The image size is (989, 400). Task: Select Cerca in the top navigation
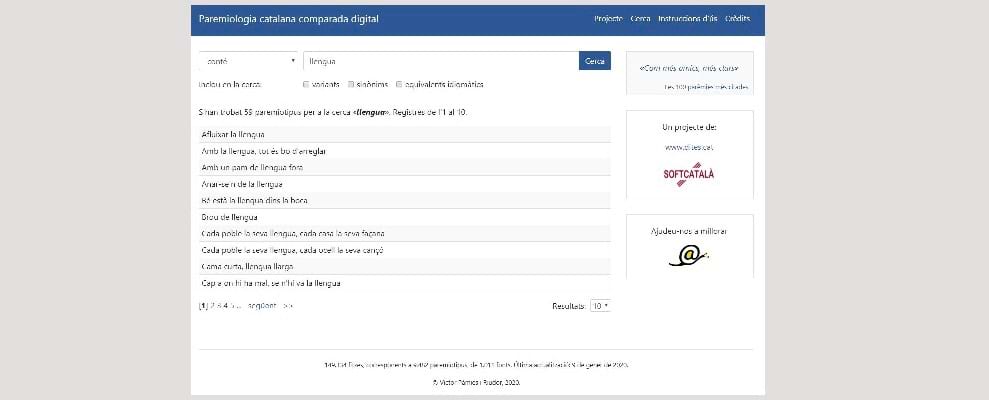point(640,19)
